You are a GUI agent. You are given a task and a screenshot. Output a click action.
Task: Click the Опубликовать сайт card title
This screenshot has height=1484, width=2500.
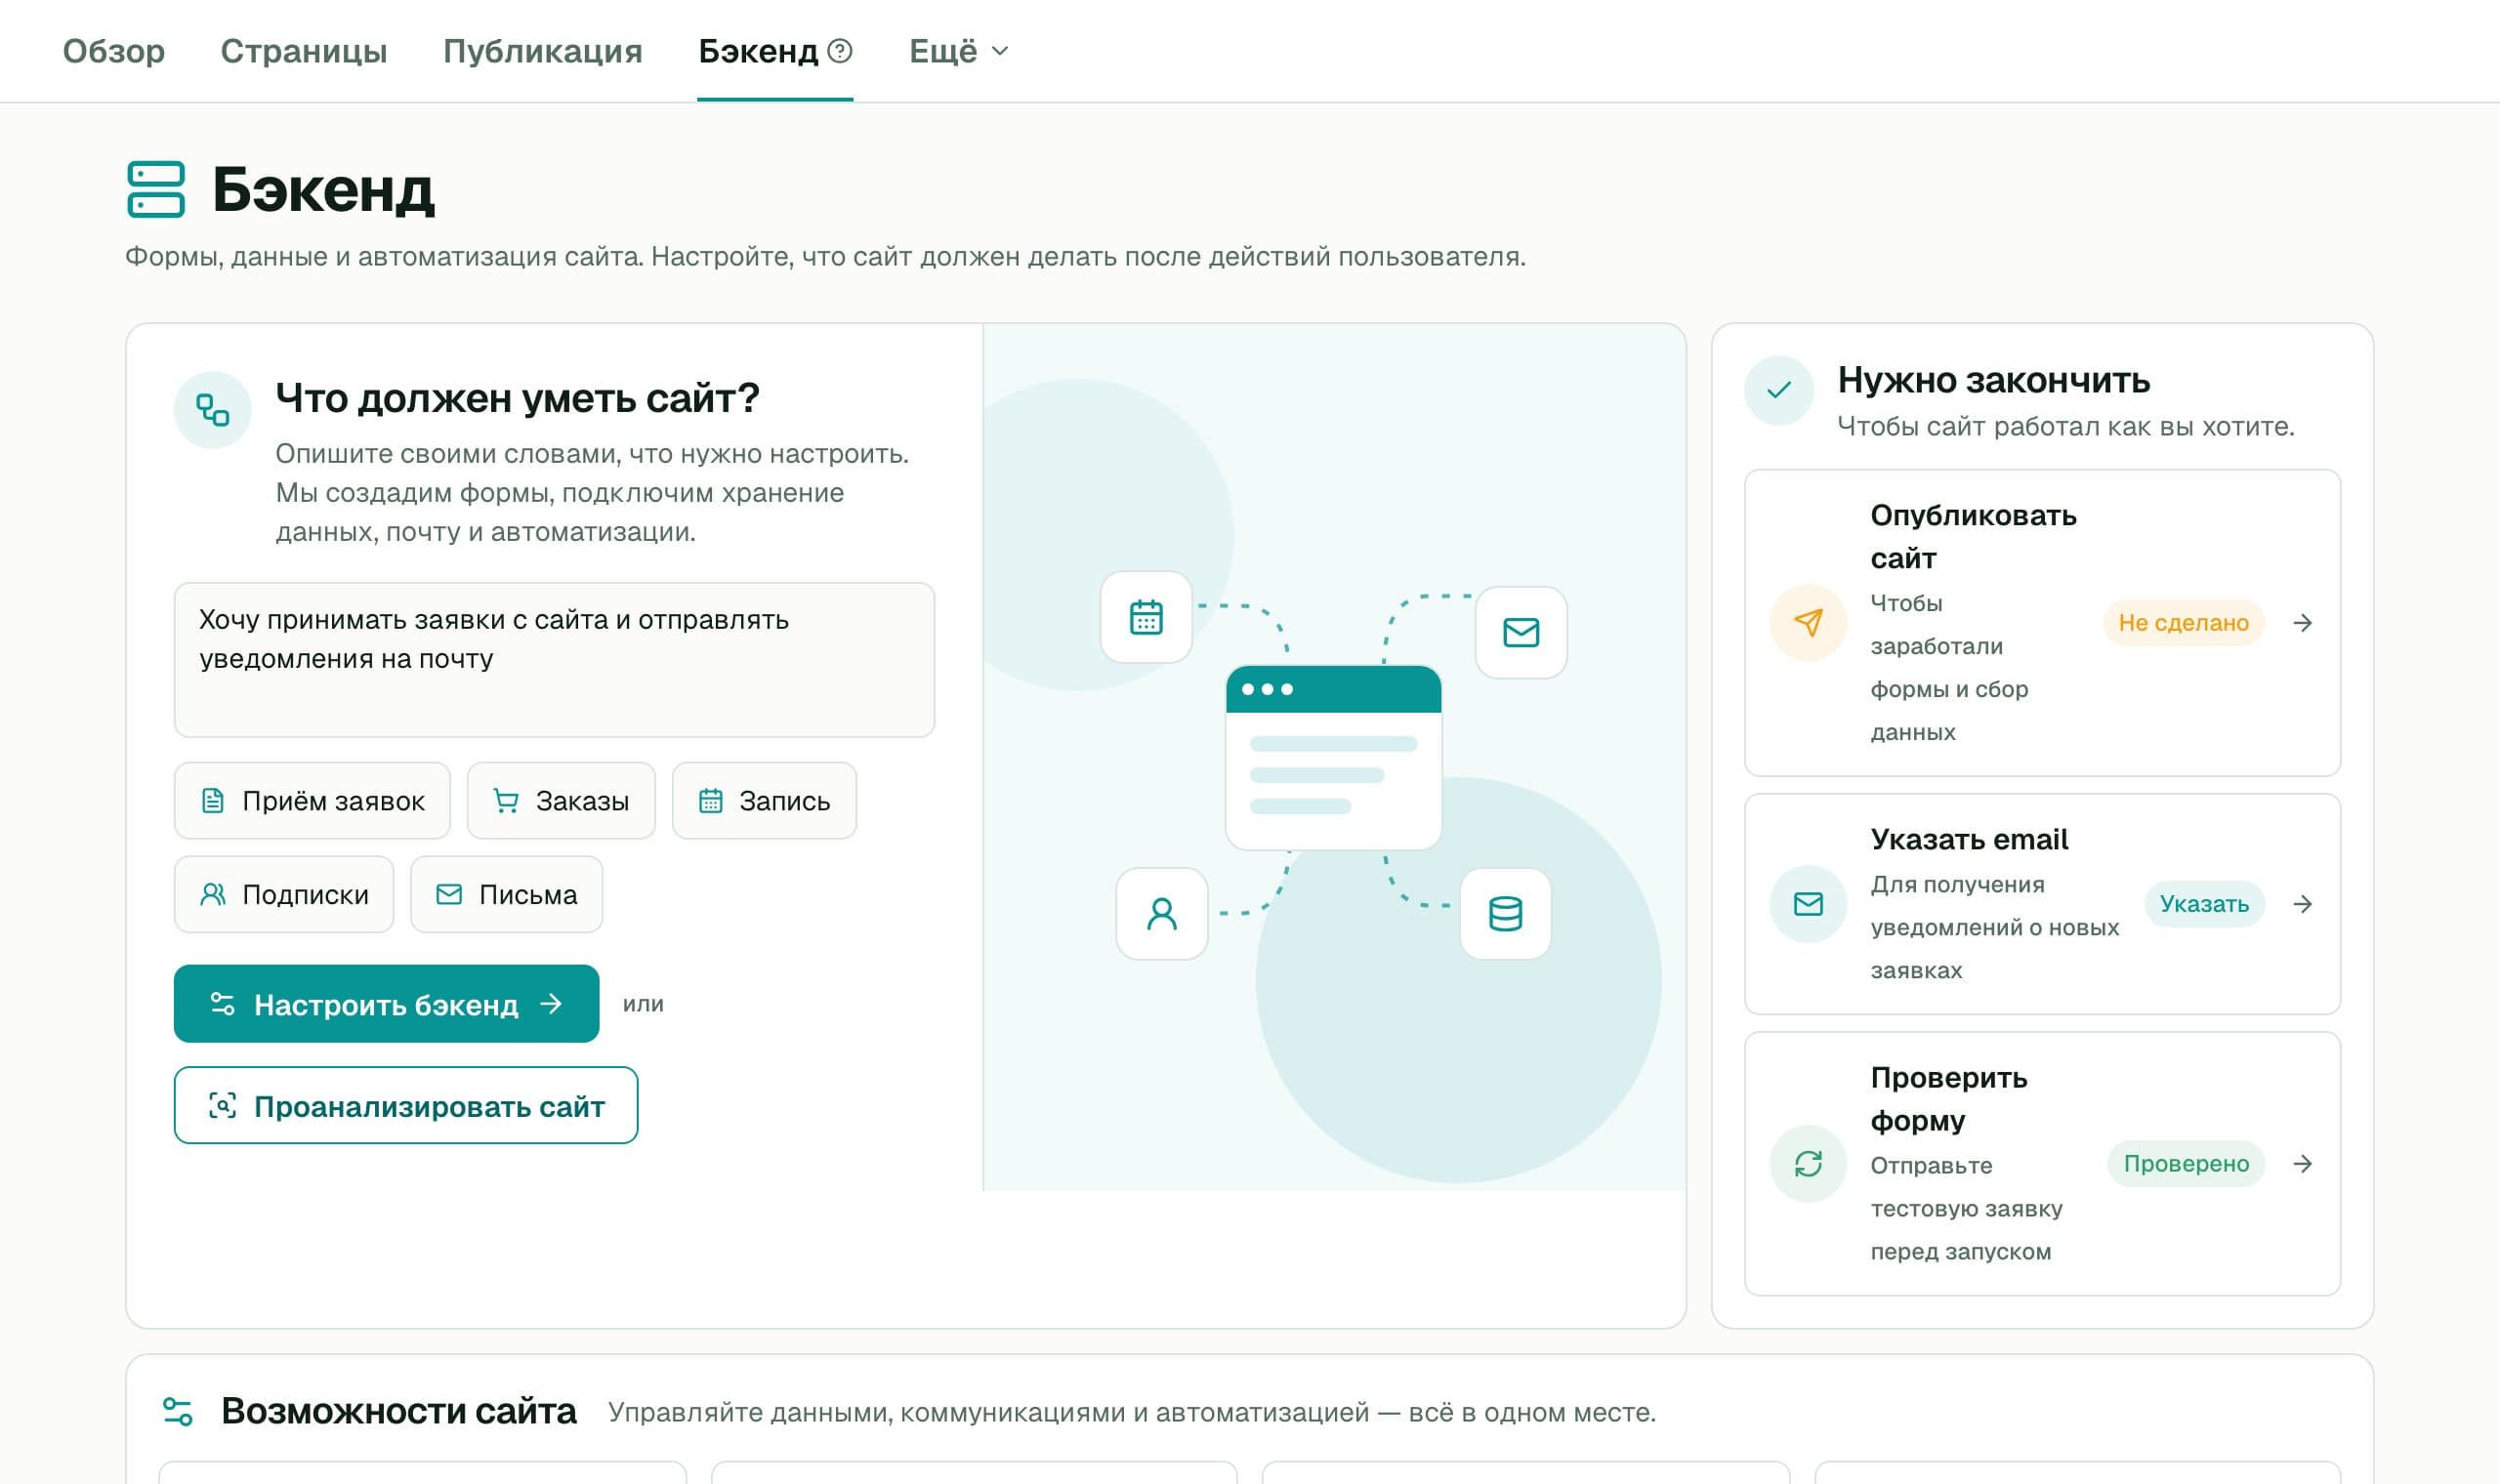(1973, 537)
